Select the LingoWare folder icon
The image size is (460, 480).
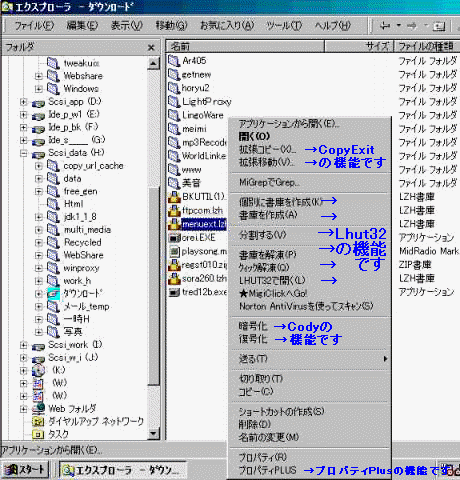point(174,115)
